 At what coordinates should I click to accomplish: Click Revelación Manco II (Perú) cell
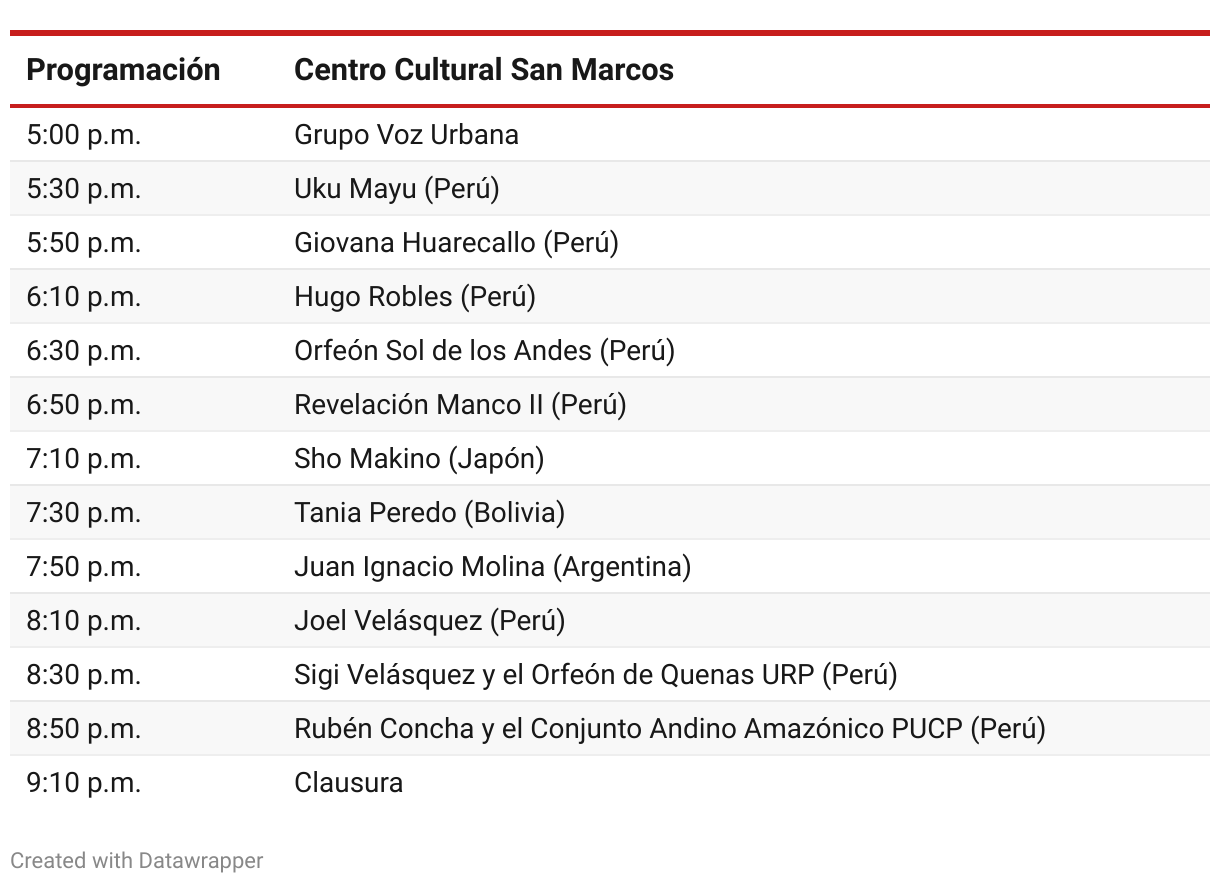click(460, 405)
